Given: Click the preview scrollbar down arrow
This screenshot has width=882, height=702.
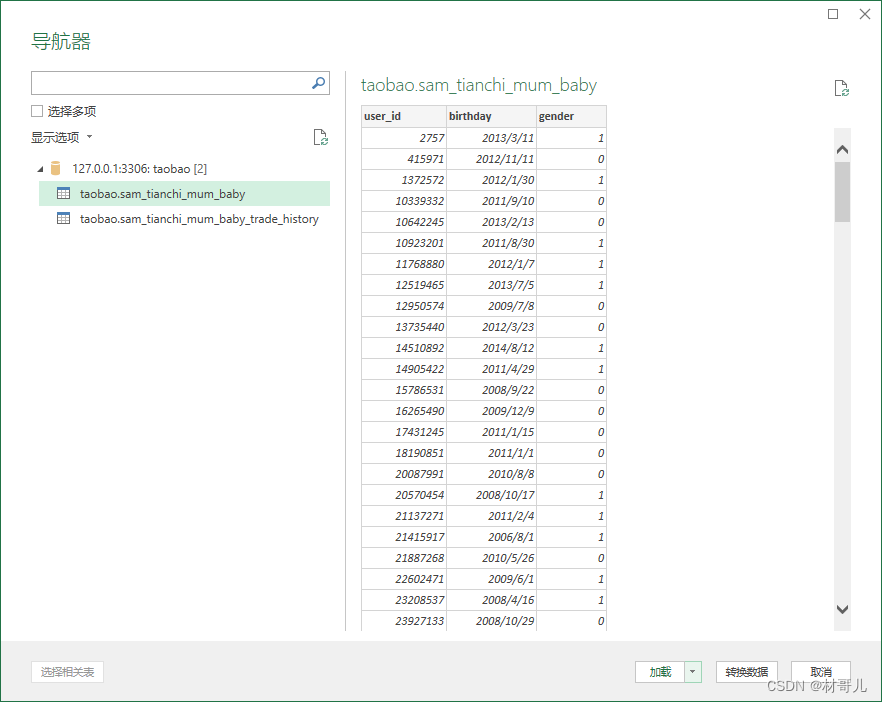Looking at the screenshot, I should click(843, 609).
